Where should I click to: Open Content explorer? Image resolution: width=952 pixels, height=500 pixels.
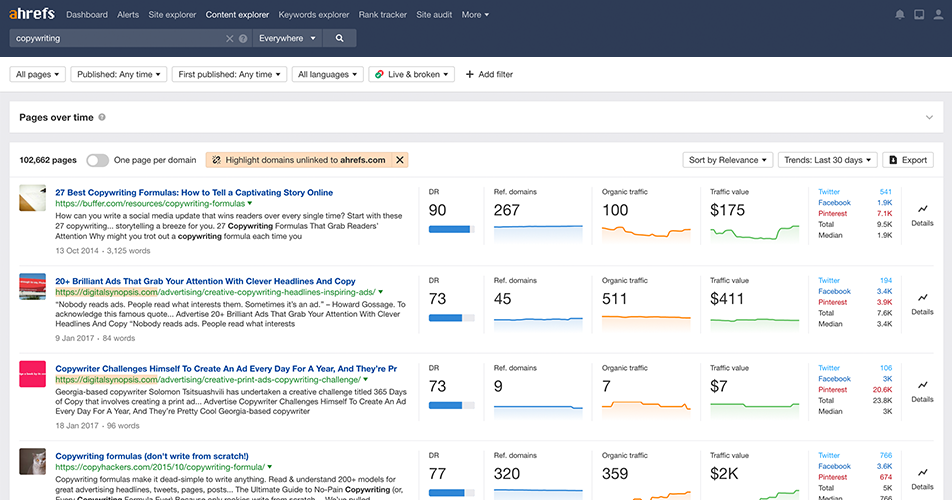click(x=237, y=15)
